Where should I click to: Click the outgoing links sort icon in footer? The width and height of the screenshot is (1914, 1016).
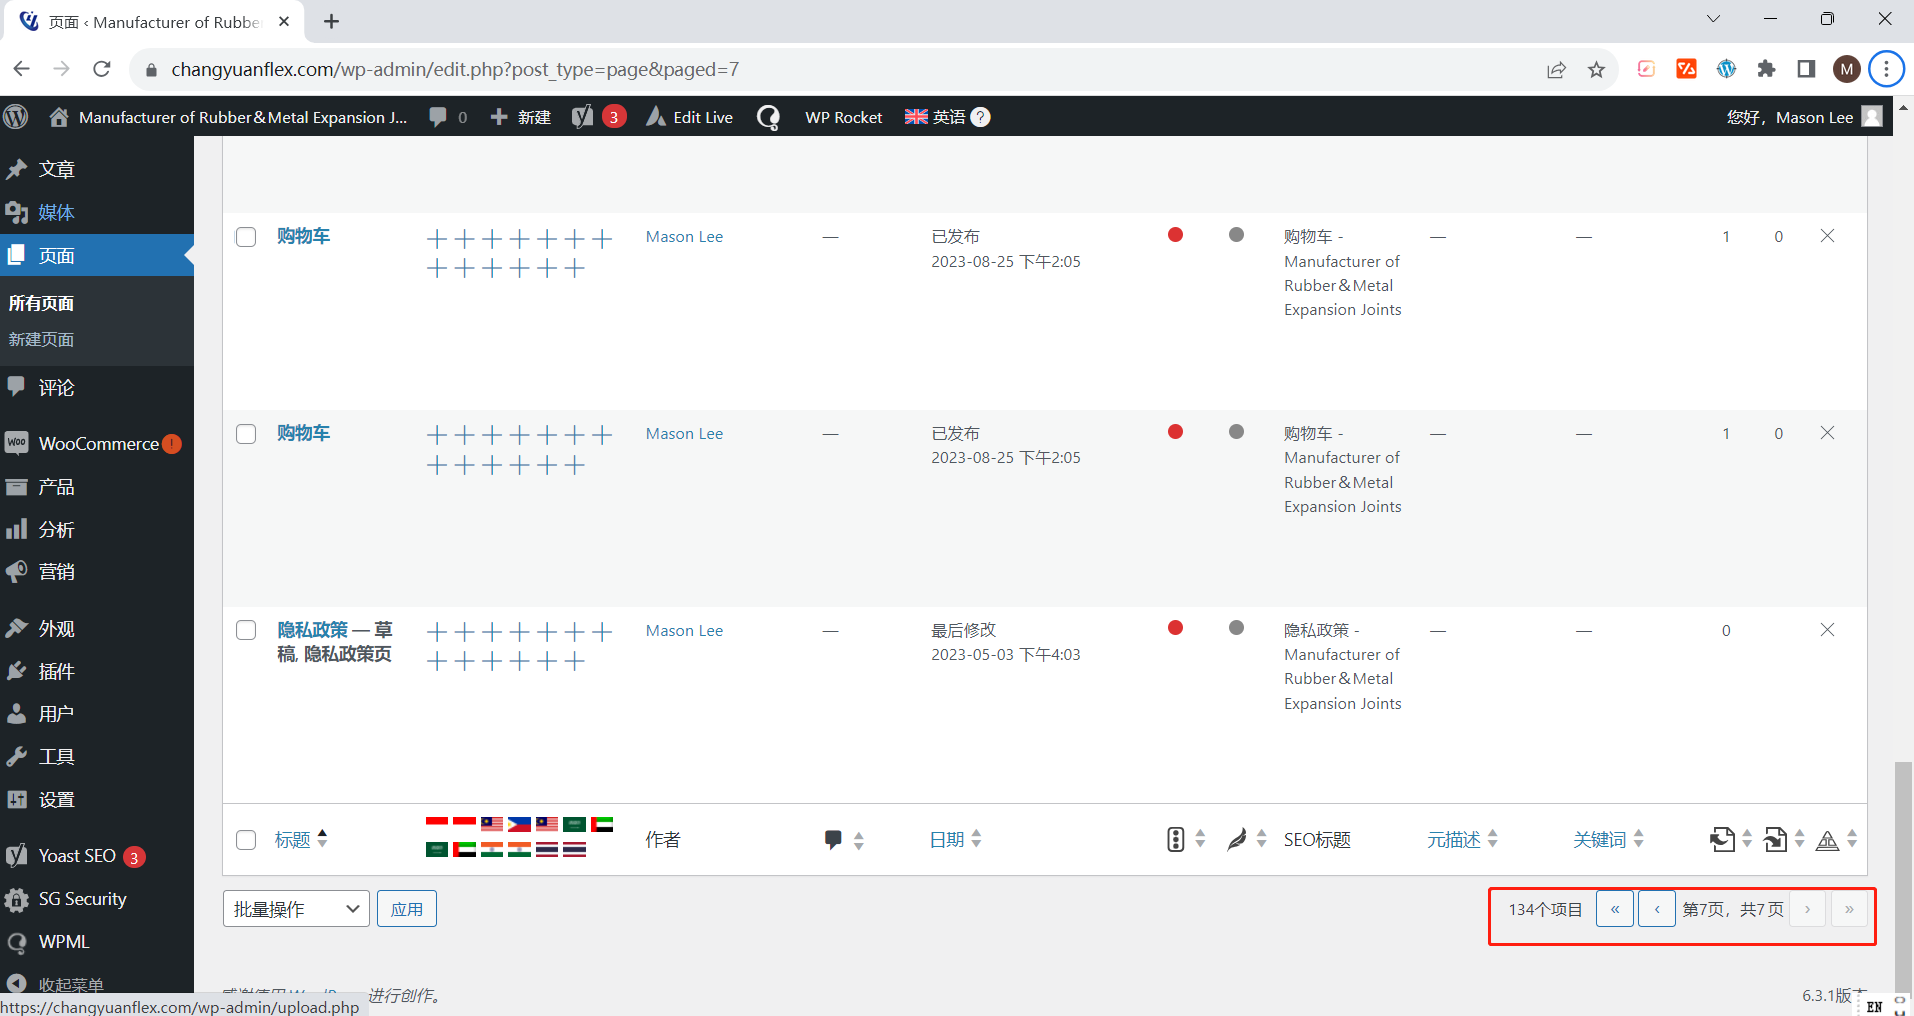(x=1785, y=840)
